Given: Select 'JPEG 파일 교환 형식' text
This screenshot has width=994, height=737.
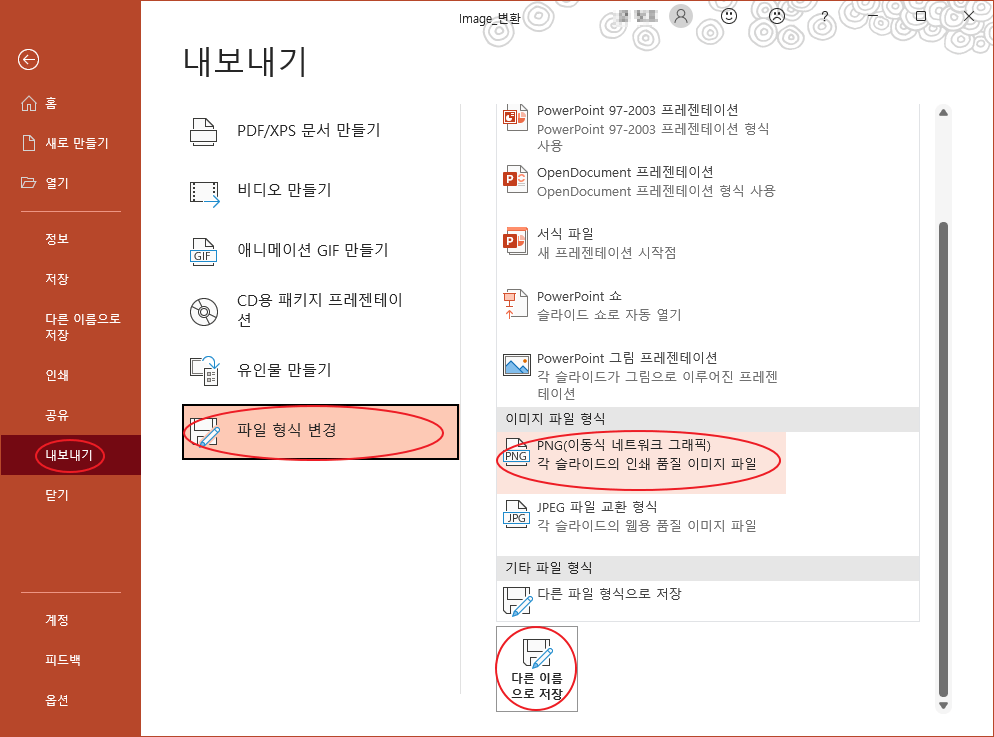Looking at the screenshot, I should tap(597, 507).
